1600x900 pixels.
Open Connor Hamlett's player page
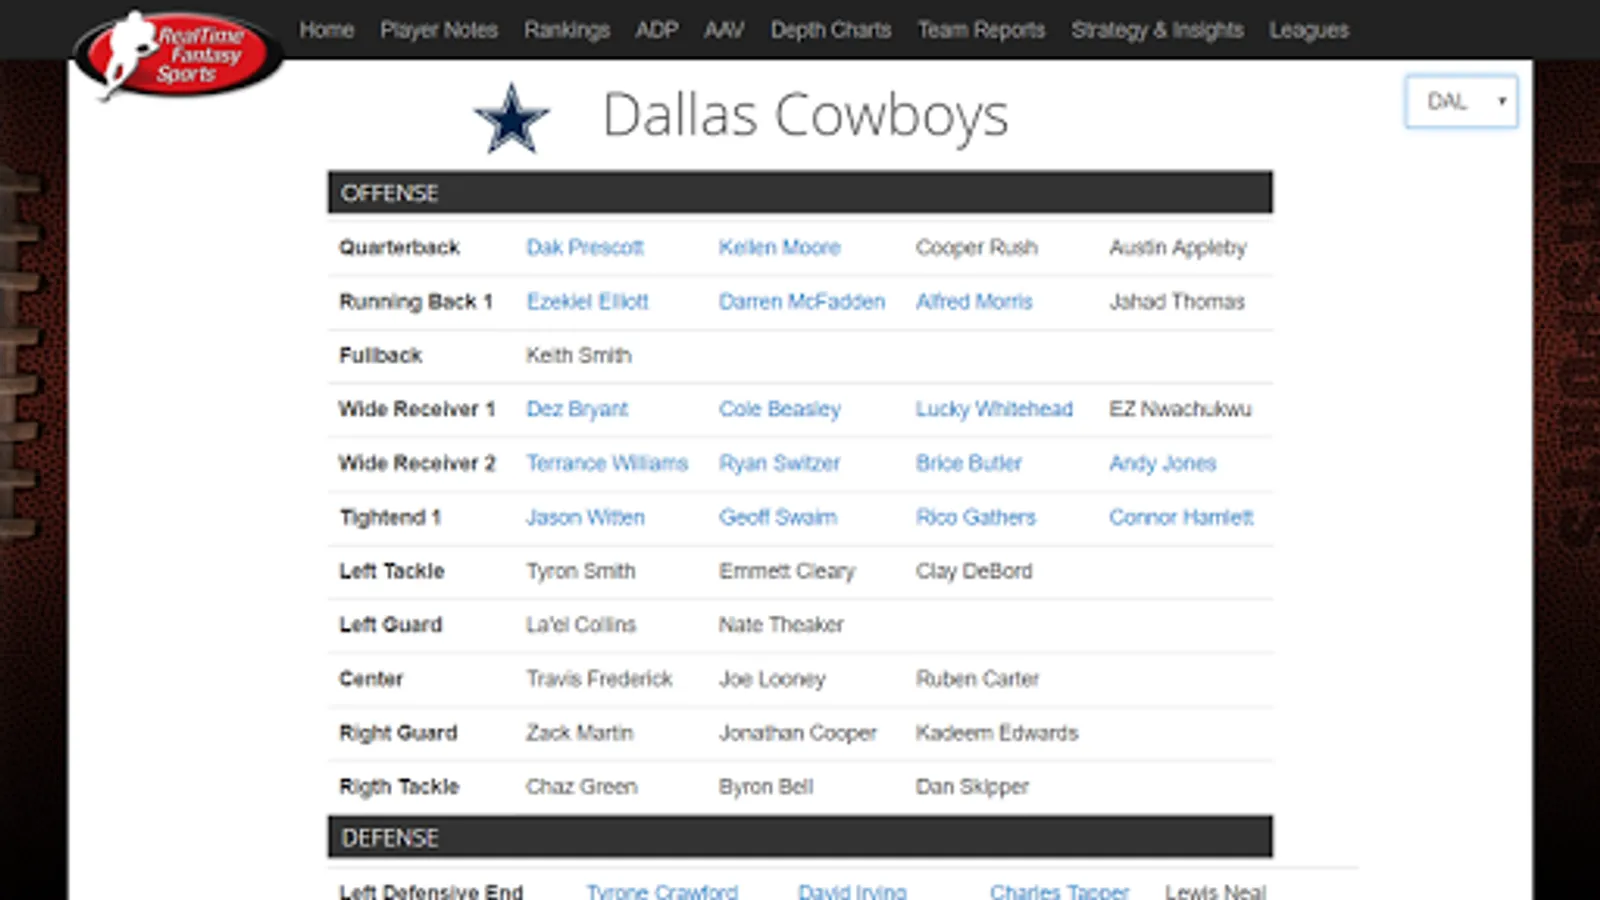click(x=1181, y=517)
